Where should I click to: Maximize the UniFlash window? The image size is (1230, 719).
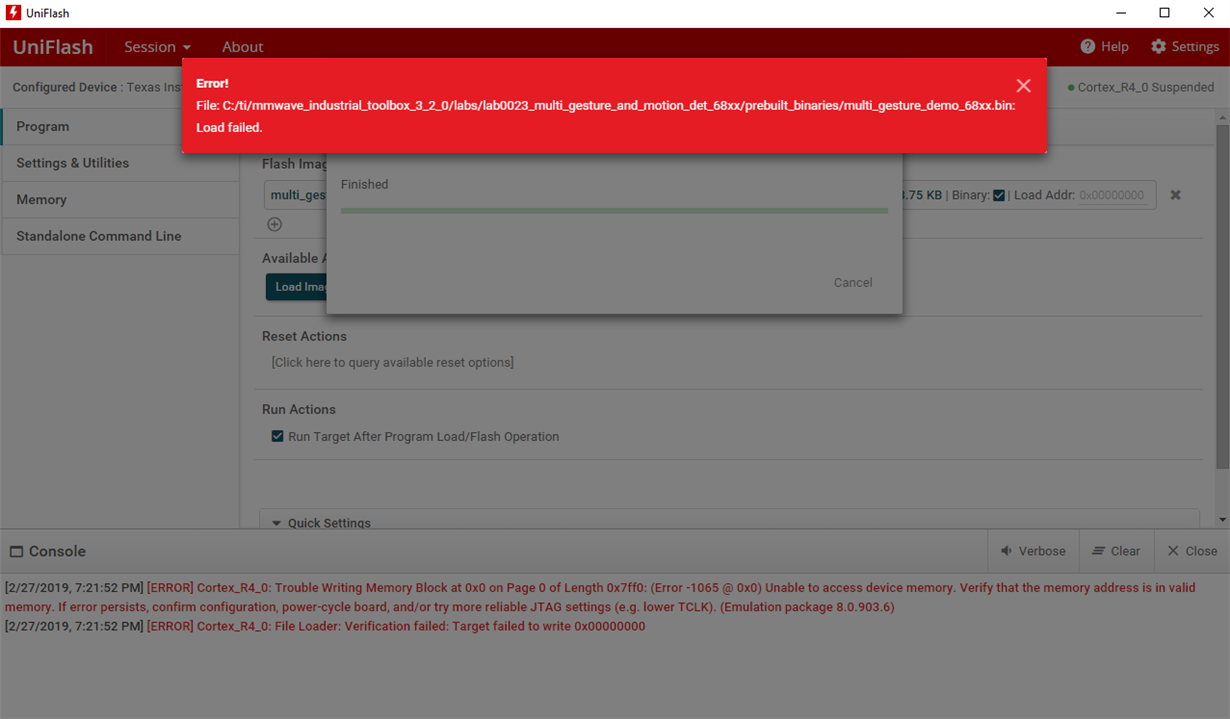point(1164,13)
